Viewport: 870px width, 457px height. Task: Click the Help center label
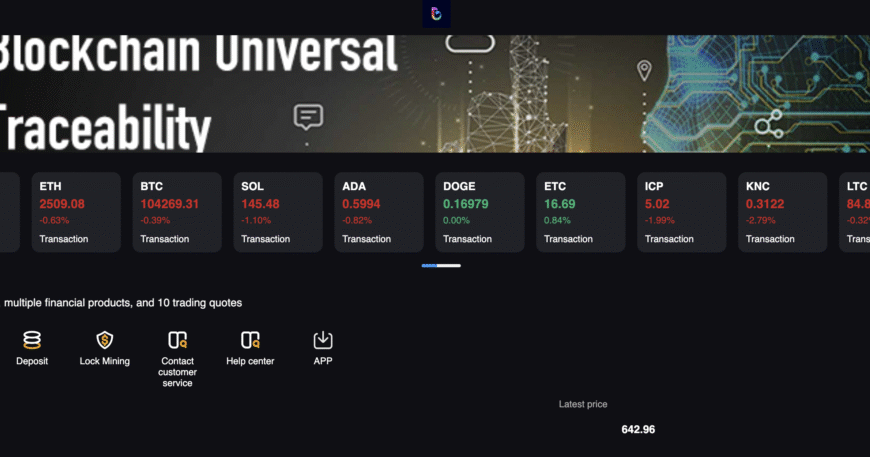pos(250,361)
